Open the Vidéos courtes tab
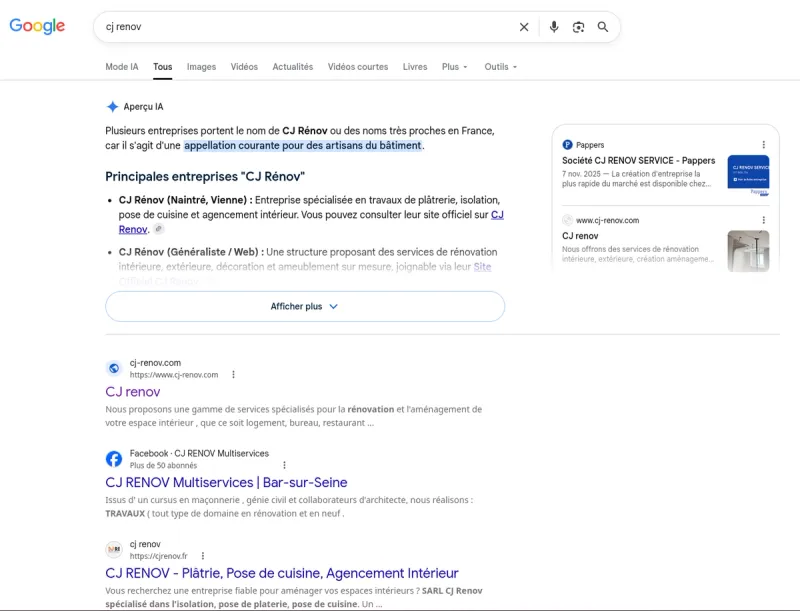 point(358,67)
